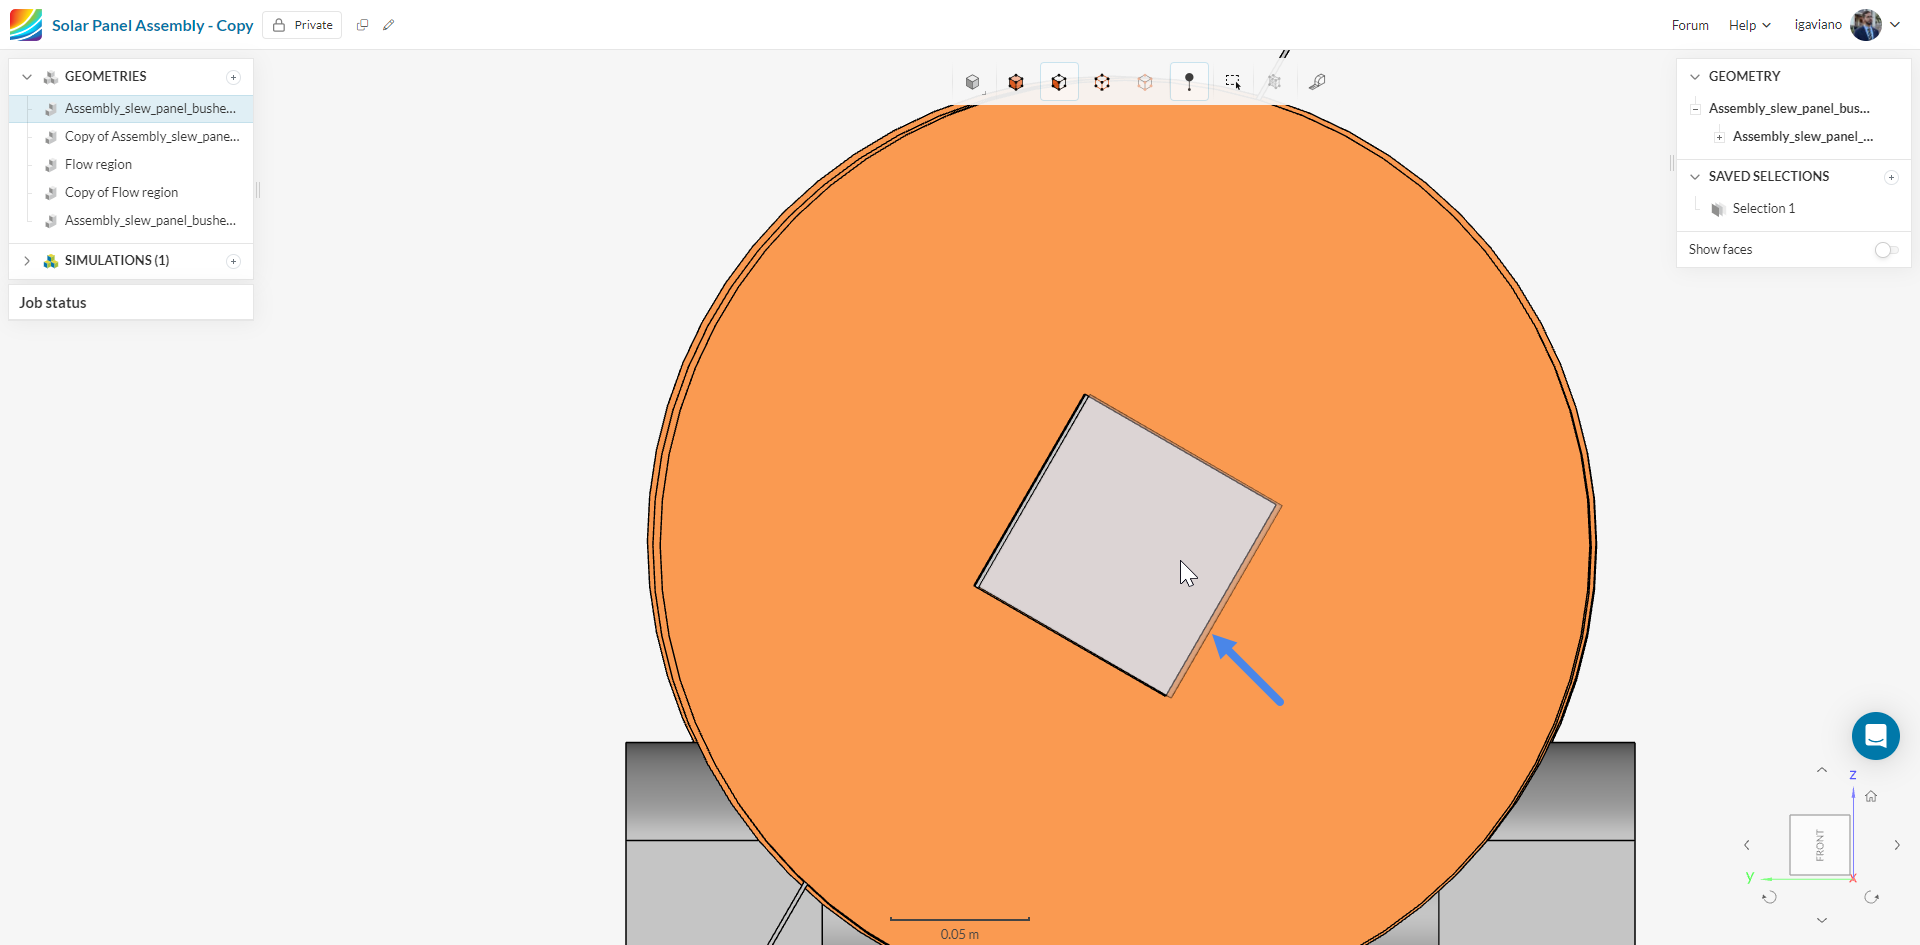Image resolution: width=1920 pixels, height=945 pixels.
Task: Expand the nested Assembly_slew_panel_... node
Action: click(x=1719, y=137)
